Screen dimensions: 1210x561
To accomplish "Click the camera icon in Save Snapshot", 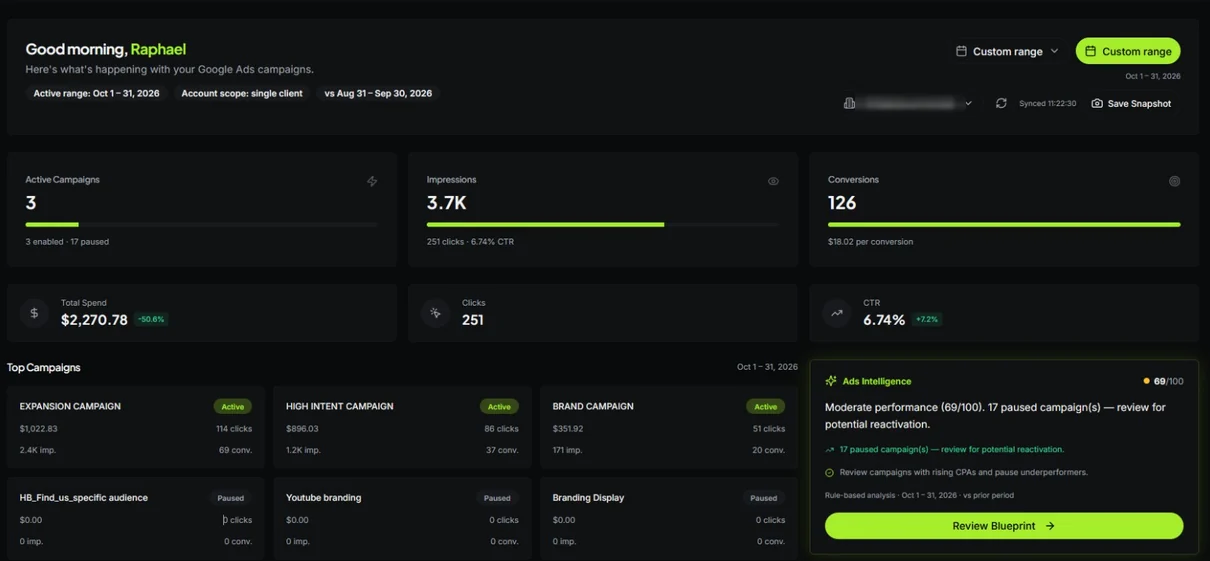I will 1097,103.
